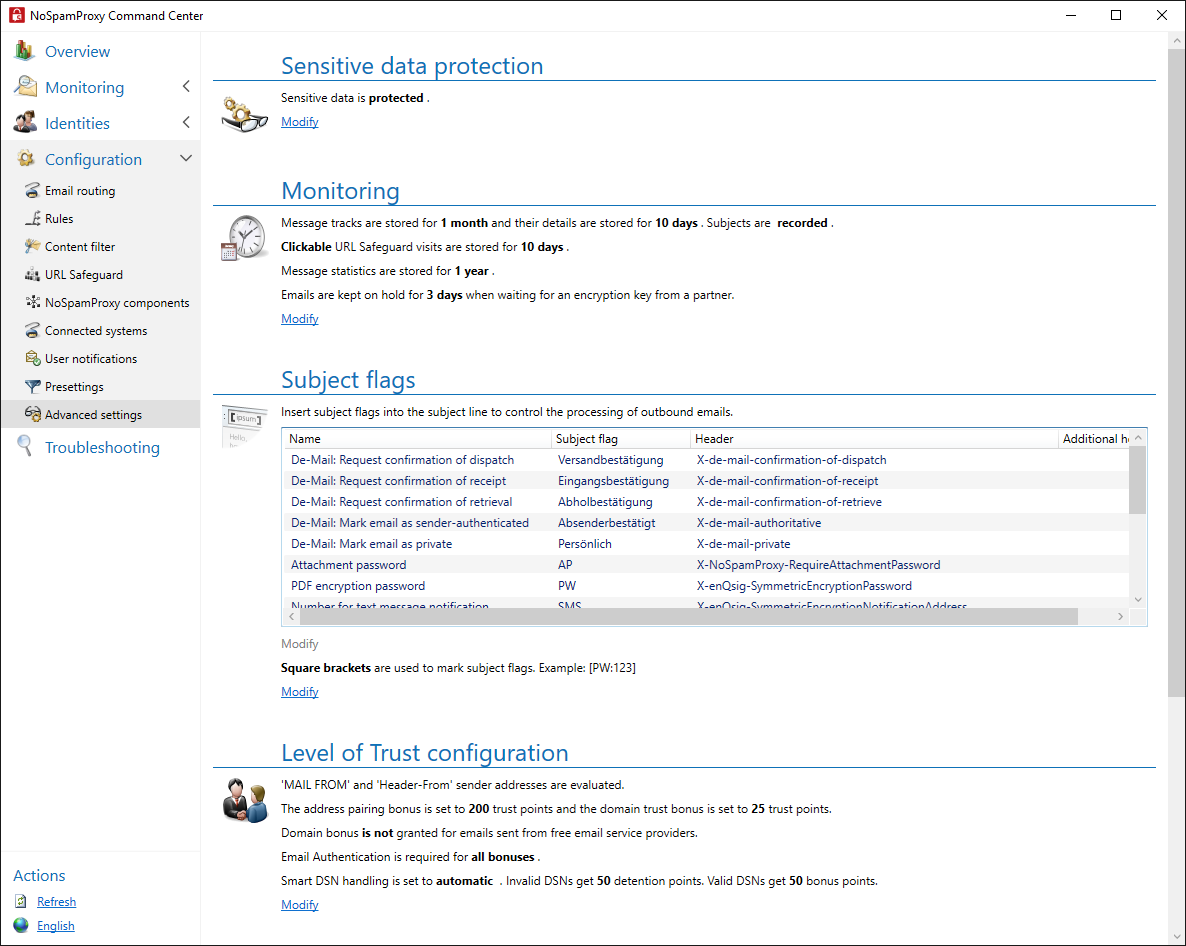Click the globe icon beside English
This screenshot has height=946, width=1186.
(21, 926)
